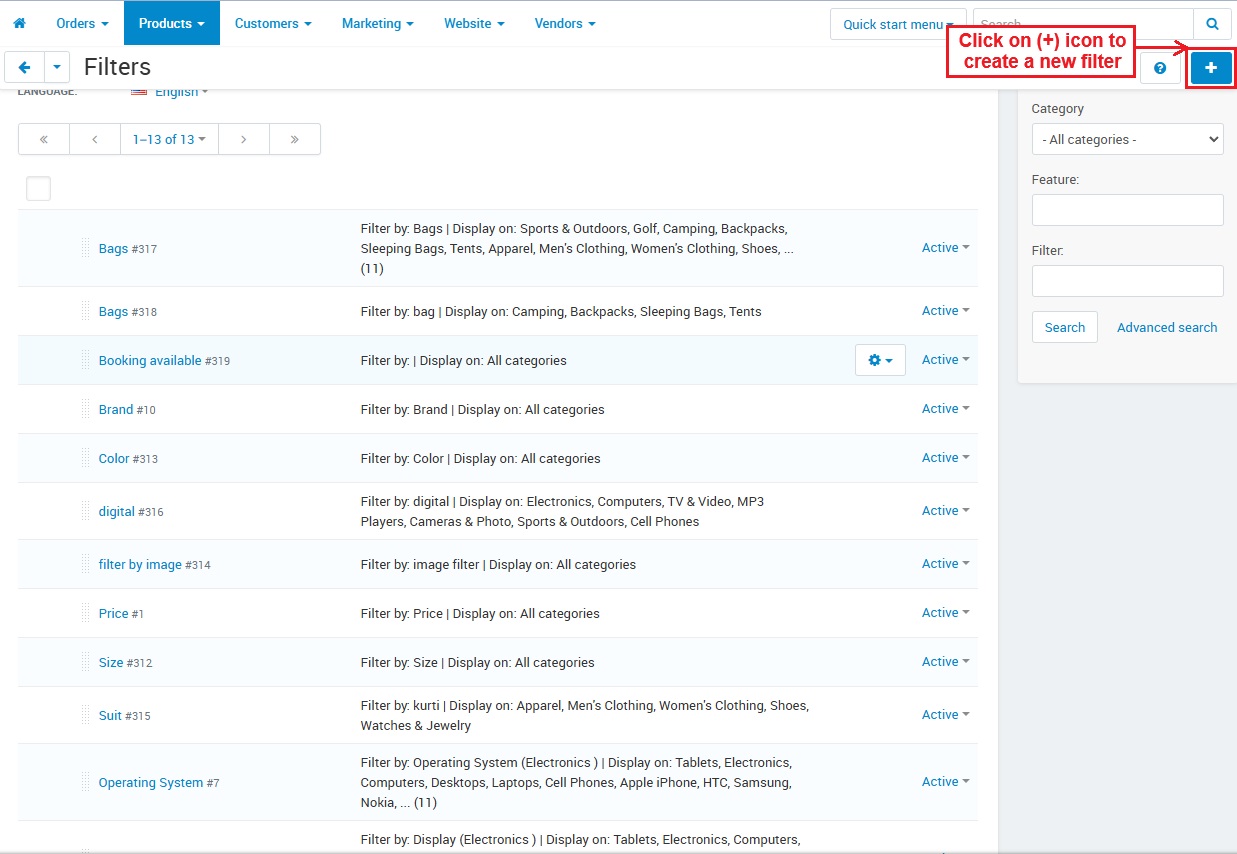The image size is (1237, 854).
Task: Click the Feature input field
Action: pos(1127,210)
